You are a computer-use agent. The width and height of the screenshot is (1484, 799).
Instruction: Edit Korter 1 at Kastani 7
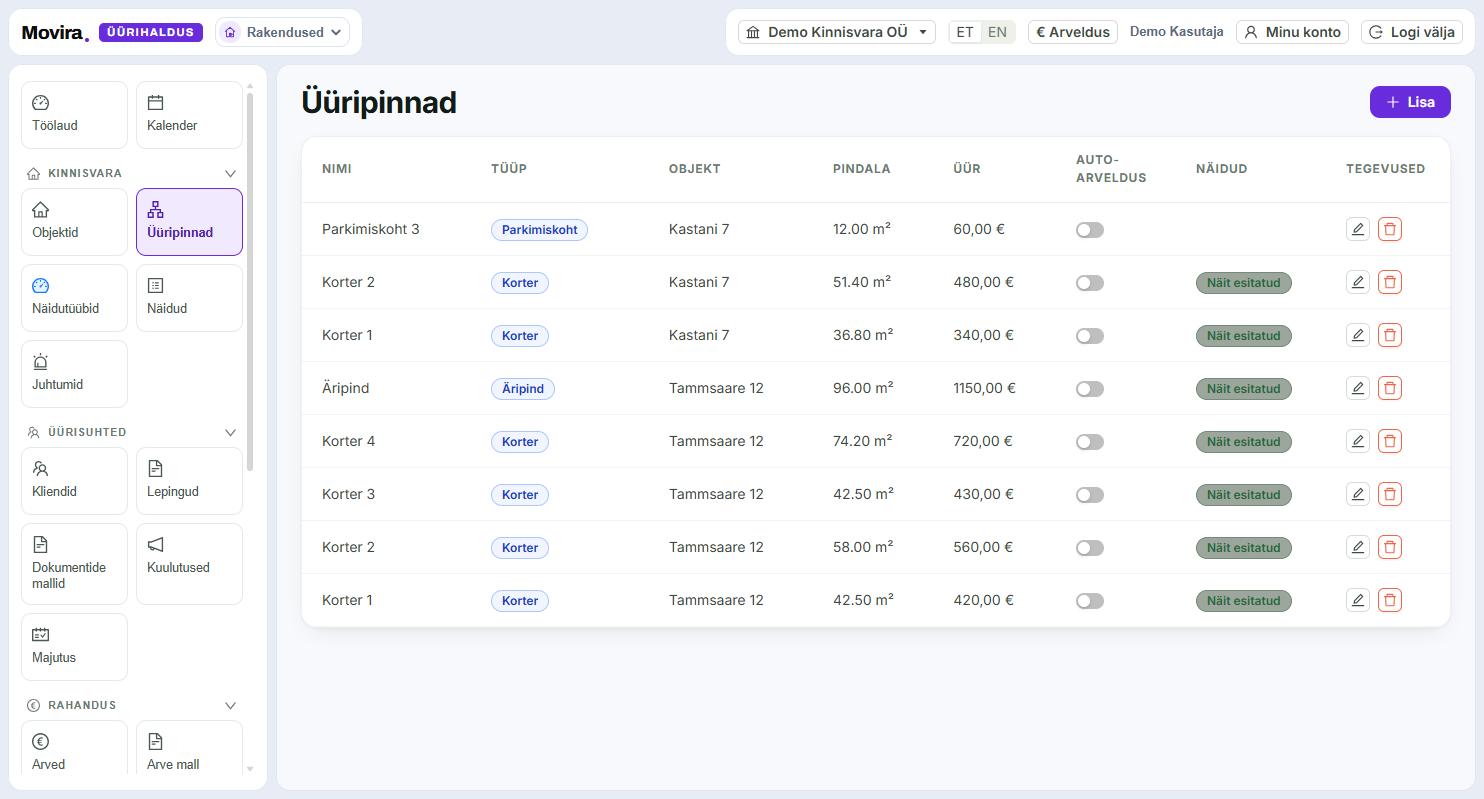coord(1357,335)
